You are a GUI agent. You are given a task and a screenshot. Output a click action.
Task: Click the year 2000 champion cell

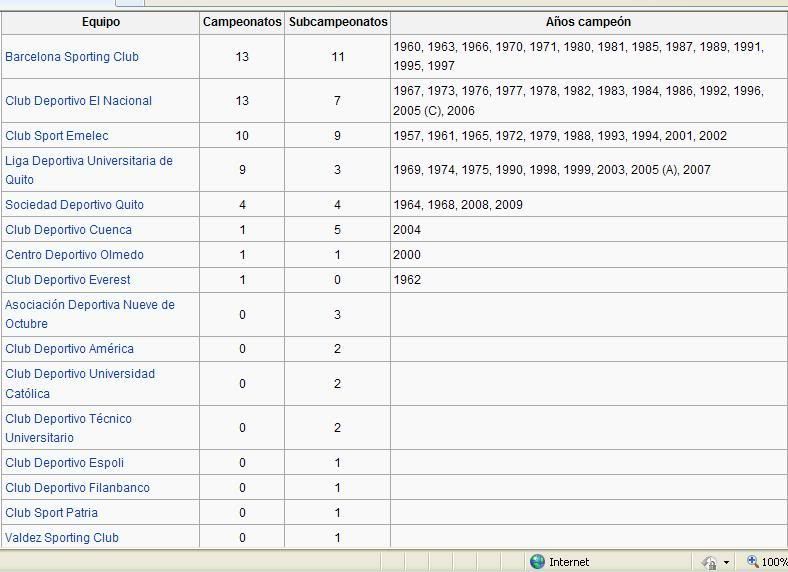tap(588, 255)
